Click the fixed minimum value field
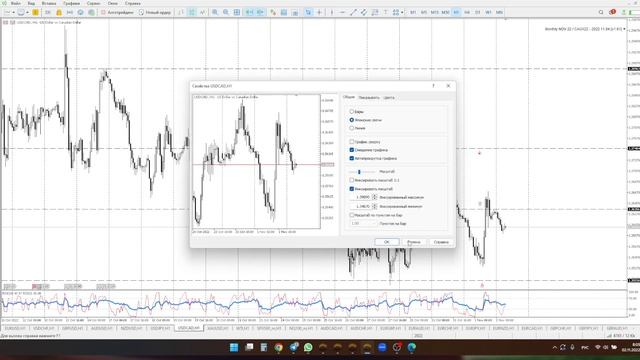This screenshot has width=640, height=360. click(x=361, y=207)
